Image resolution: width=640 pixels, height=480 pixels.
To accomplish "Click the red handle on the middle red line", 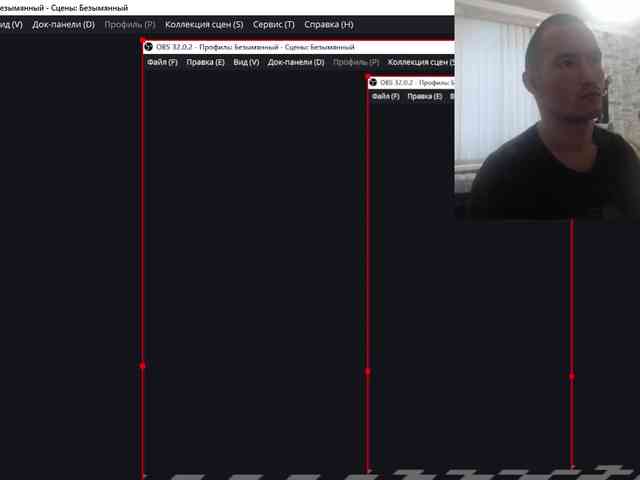I will tap(368, 371).
